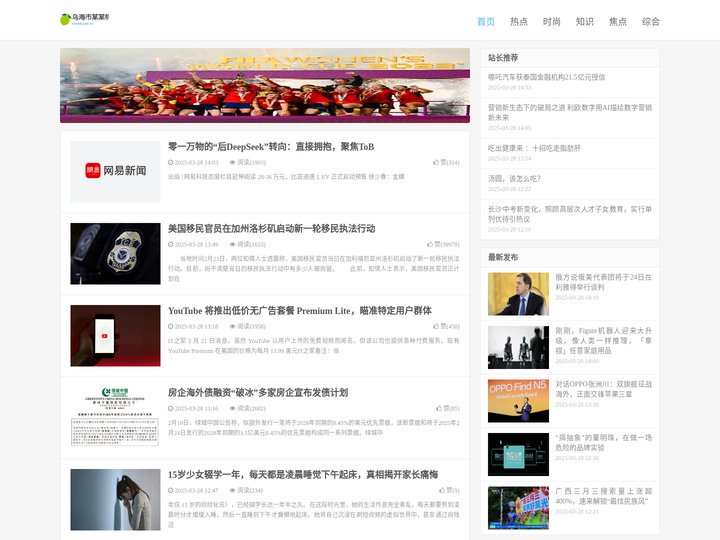Open latest post 广西三月三搜索量上涨超400%
Viewport: 720px width, 540px height.
click(x=603, y=496)
